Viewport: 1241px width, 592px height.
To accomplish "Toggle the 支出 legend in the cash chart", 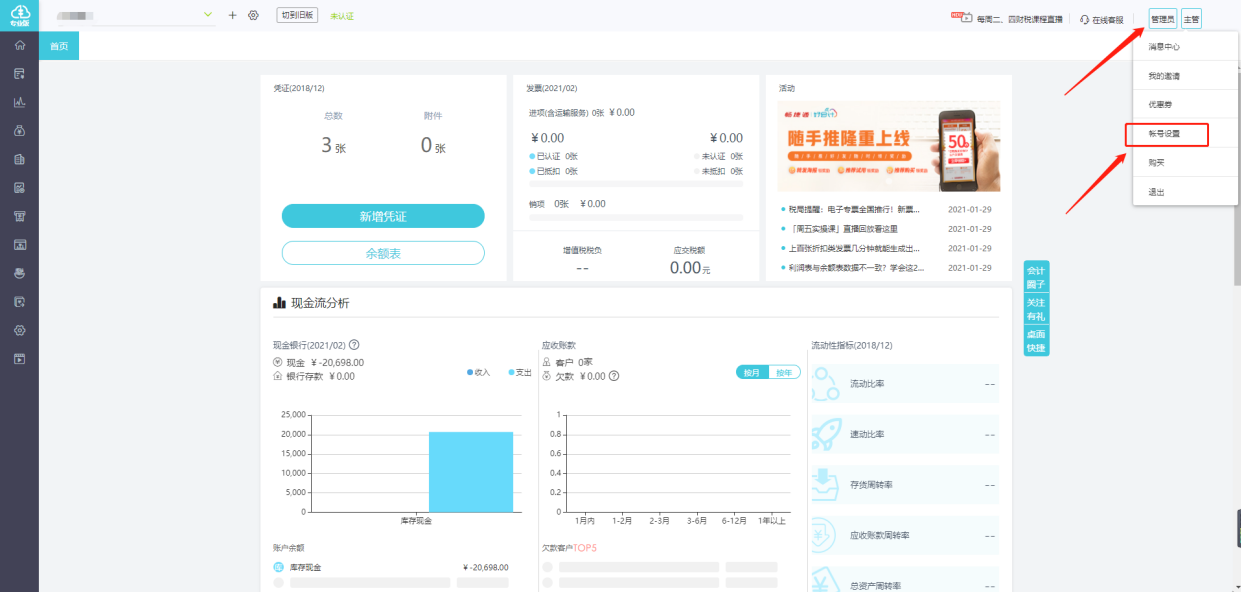I will pos(520,372).
